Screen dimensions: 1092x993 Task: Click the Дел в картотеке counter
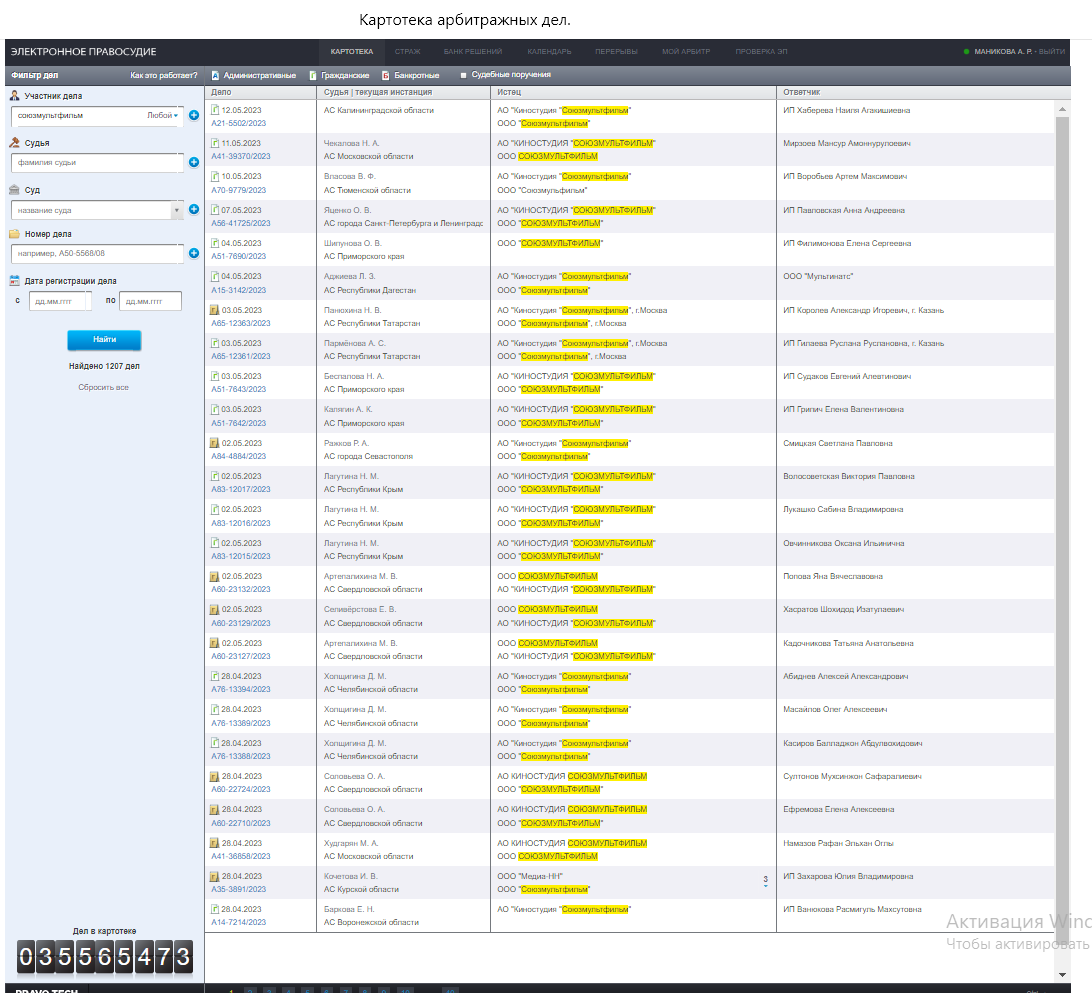coord(104,956)
